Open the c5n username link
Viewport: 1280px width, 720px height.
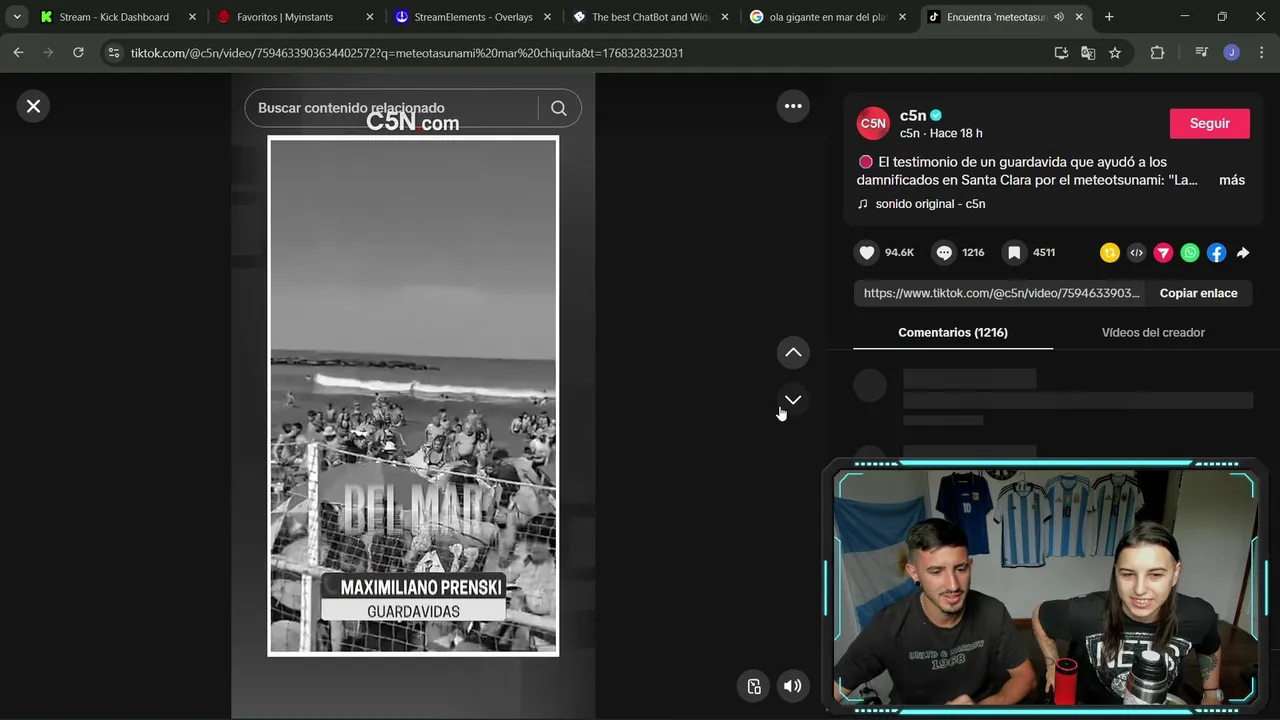coord(912,115)
